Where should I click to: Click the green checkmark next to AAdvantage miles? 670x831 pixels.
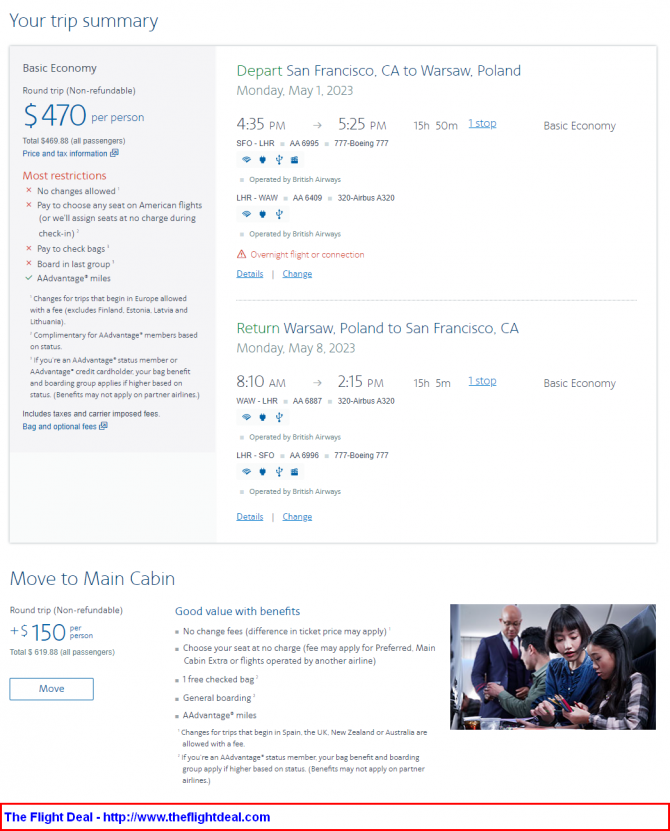(29, 278)
